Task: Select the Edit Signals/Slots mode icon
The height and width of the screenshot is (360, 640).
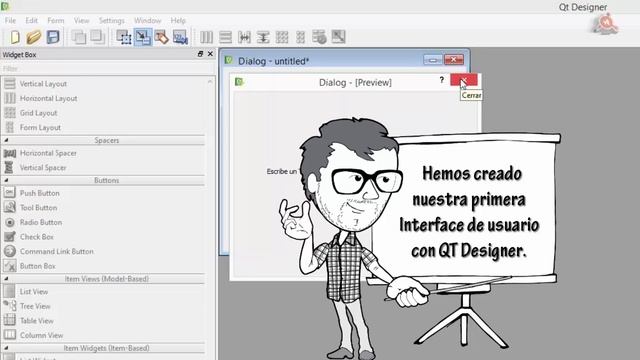Action: tap(143, 37)
